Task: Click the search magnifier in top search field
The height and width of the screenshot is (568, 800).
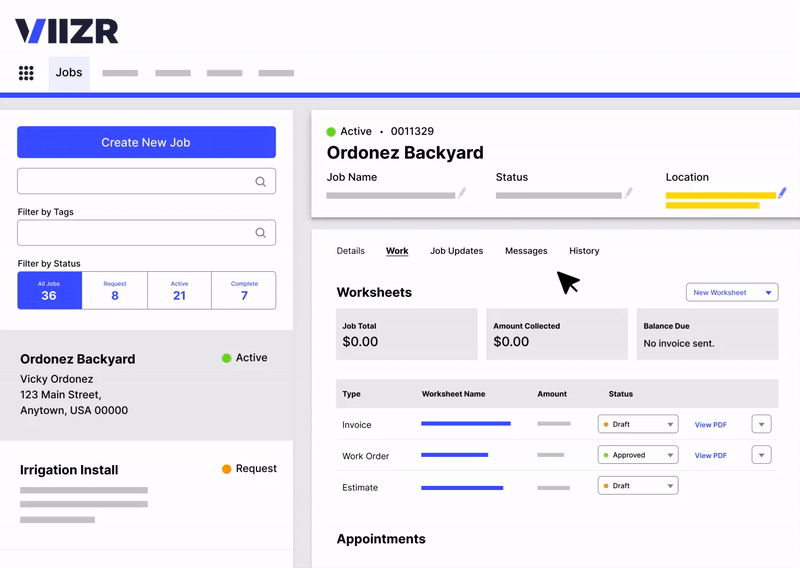Action: pos(260,181)
